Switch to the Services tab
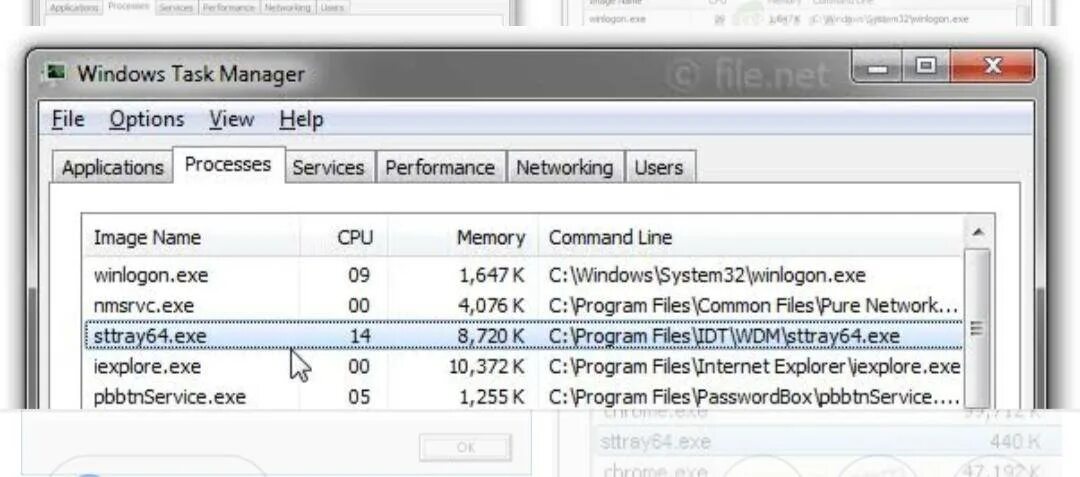 coord(328,168)
